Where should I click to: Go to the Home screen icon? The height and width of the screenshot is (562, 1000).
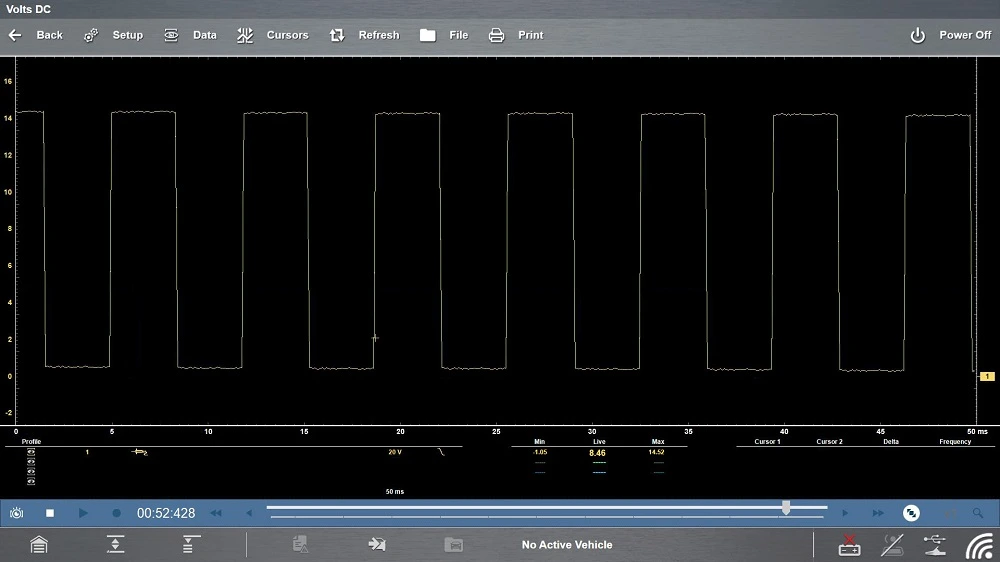38,545
